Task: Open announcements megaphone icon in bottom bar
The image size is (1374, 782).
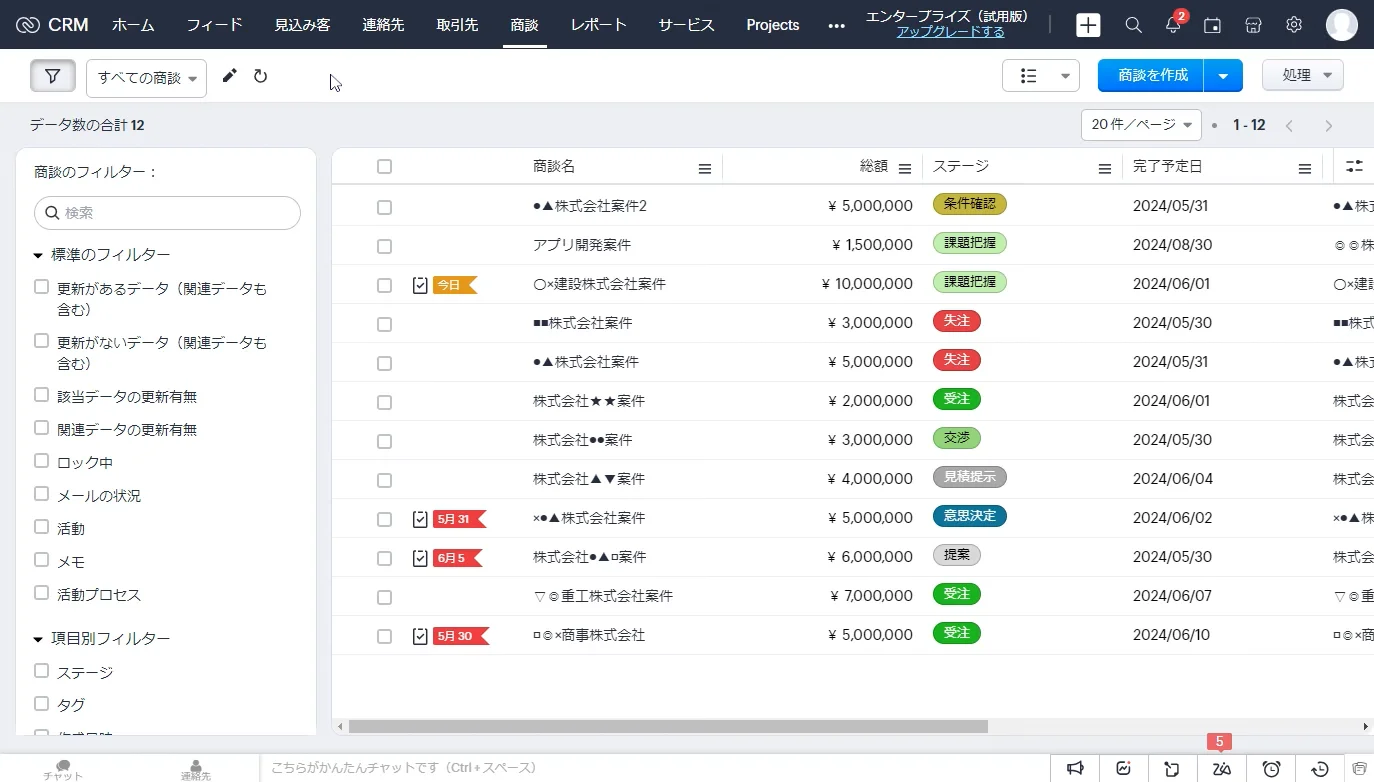Action: coord(1075,768)
